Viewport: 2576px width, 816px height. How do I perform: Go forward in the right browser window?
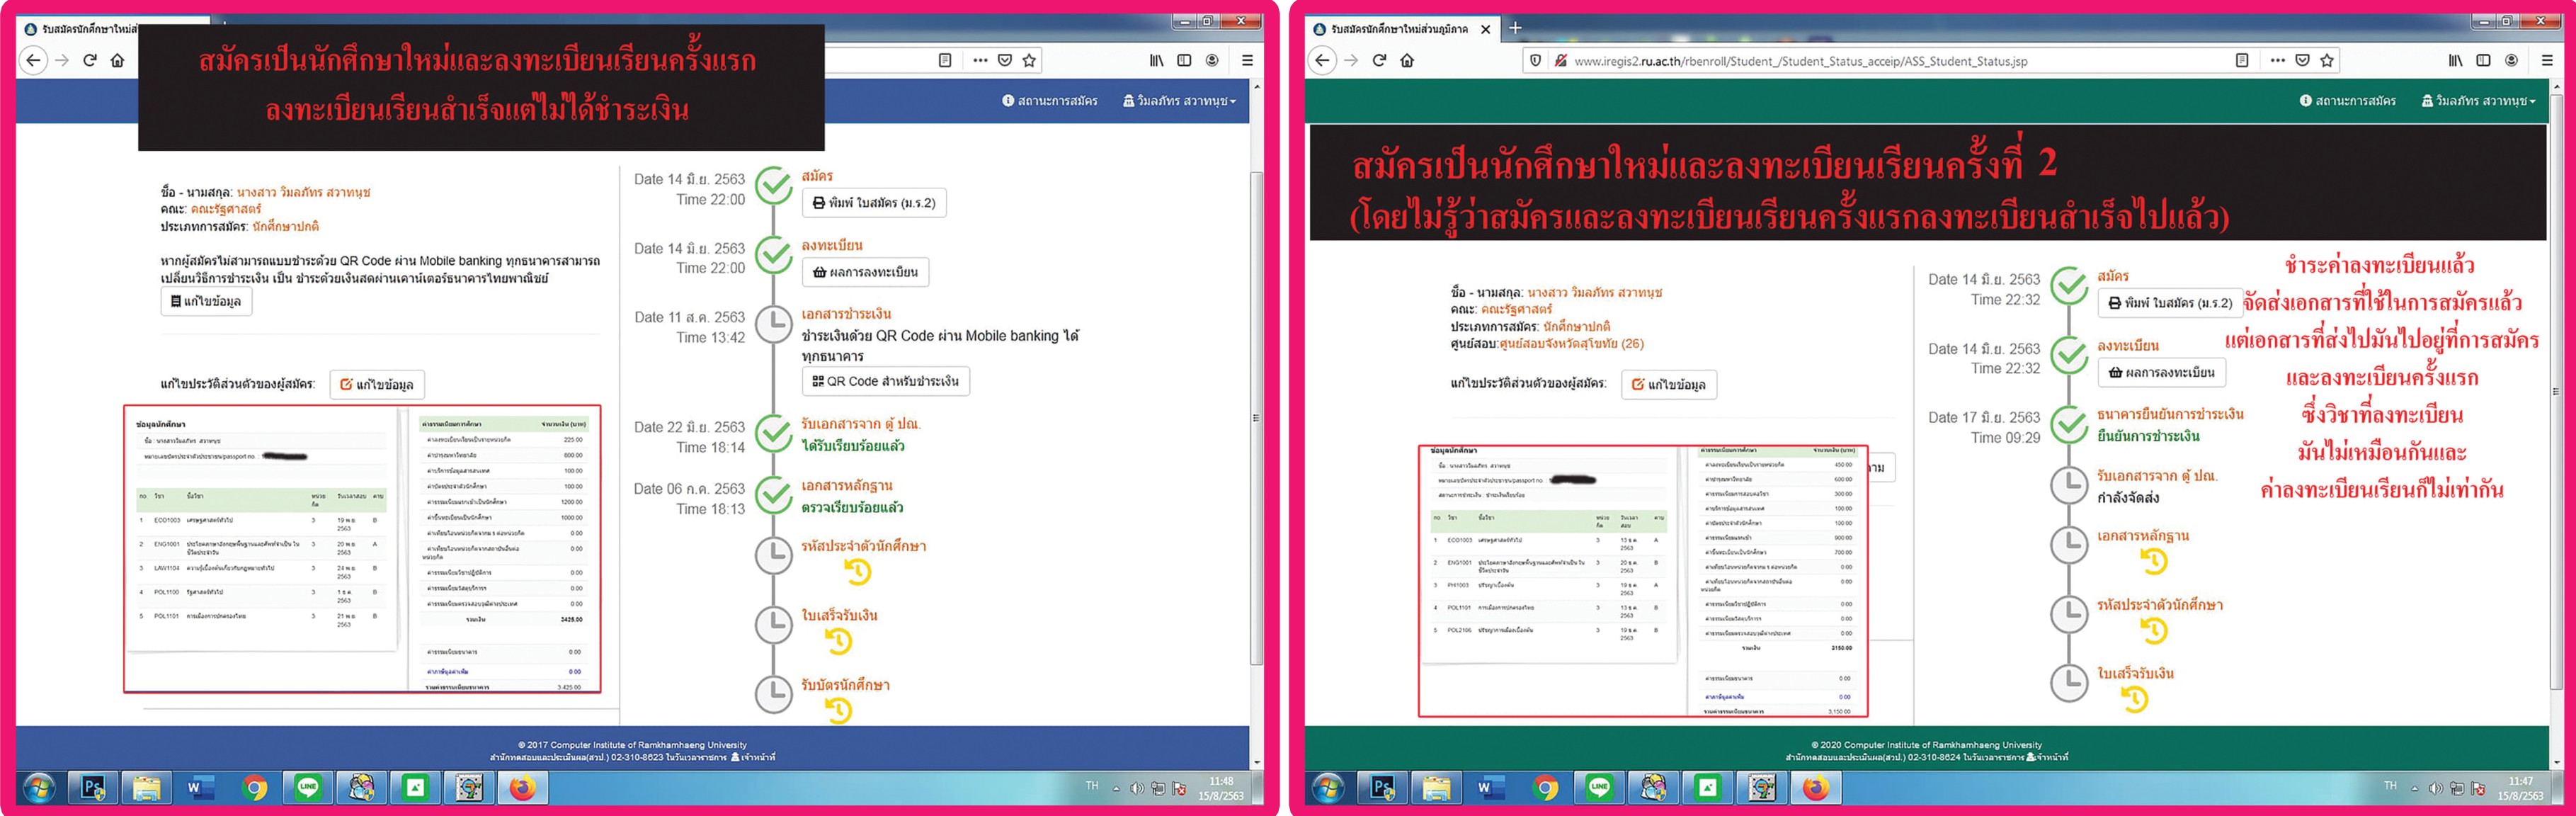click(x=1351, y=61)
